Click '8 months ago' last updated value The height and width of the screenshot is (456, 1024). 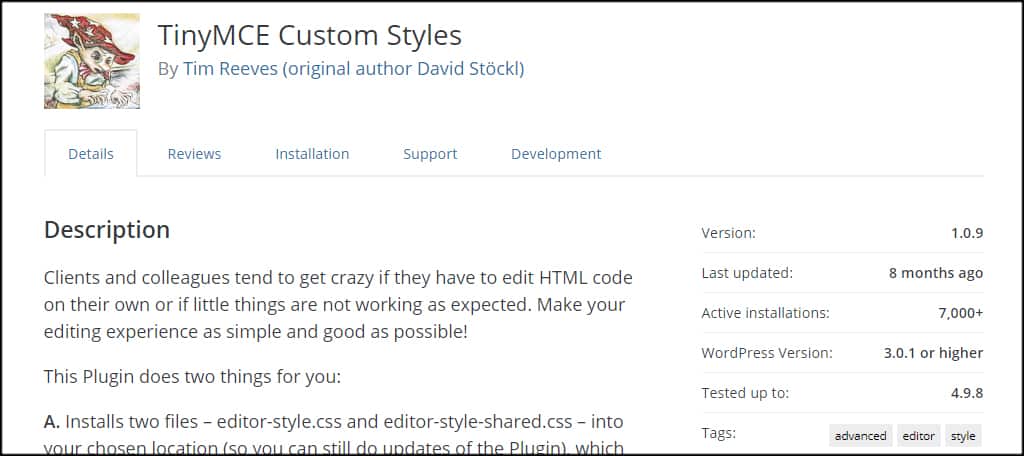pyautogui.click(x=936, y=273)
